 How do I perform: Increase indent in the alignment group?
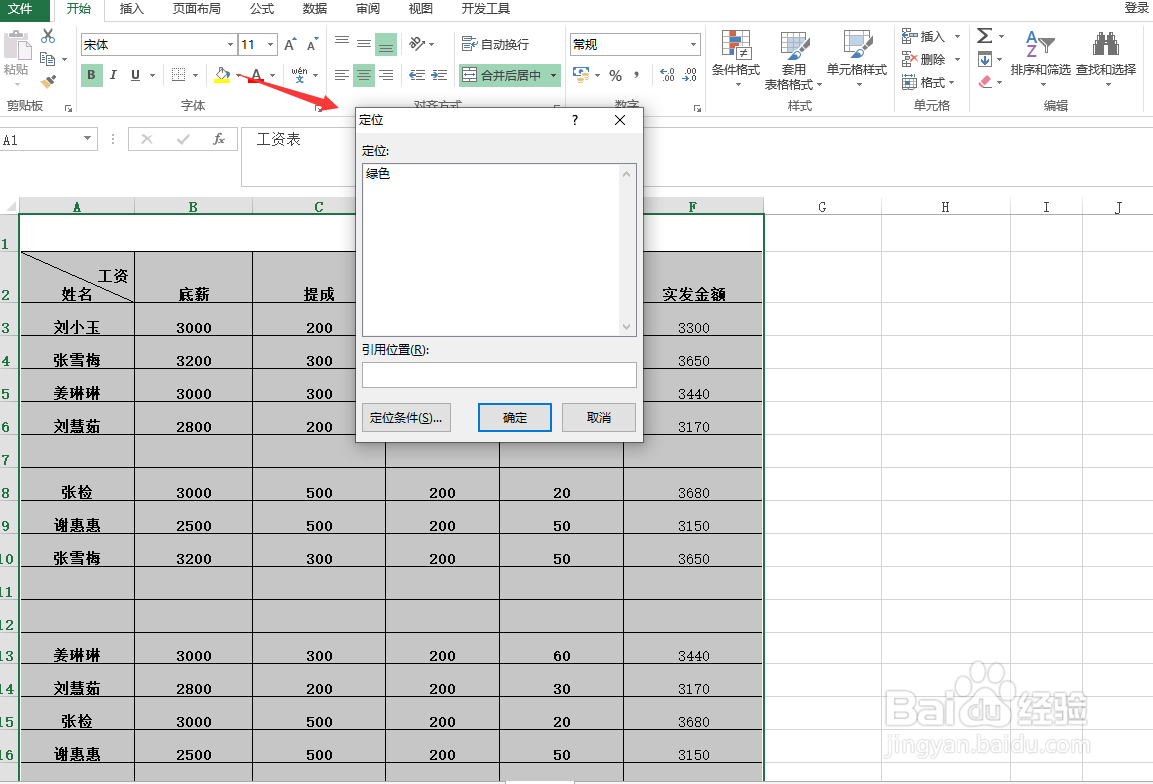point(439,75)
